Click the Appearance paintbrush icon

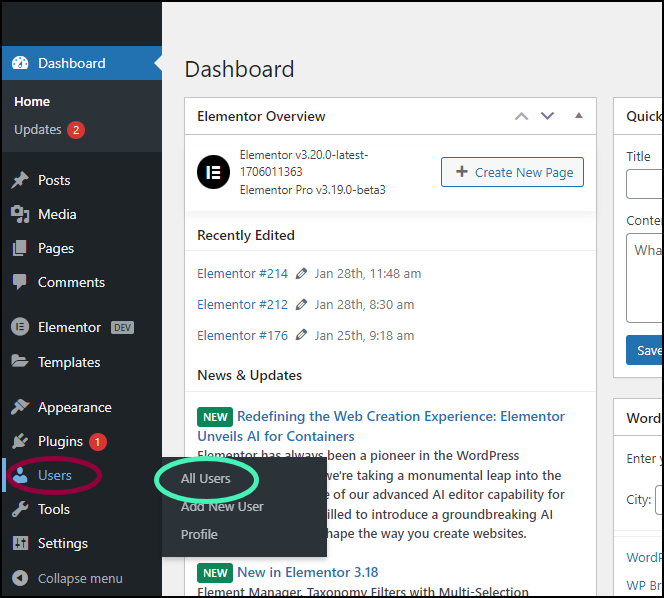(20, 407)
